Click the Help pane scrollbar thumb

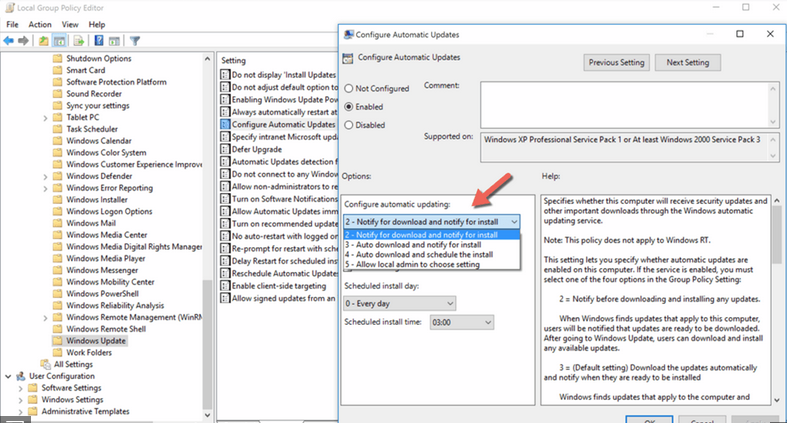click(776, 236)
